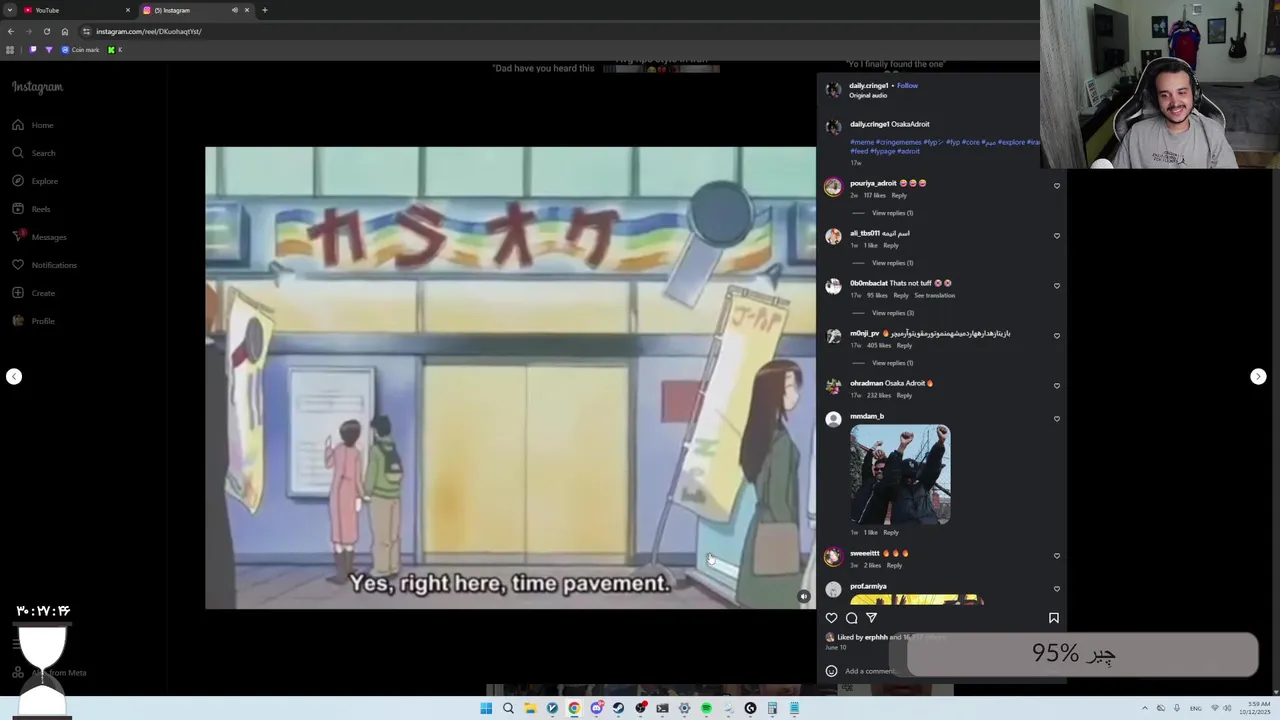Go to browser home page
This screenshot has height=720, width=1280.
pyautogui.click(x=65, y=31)
